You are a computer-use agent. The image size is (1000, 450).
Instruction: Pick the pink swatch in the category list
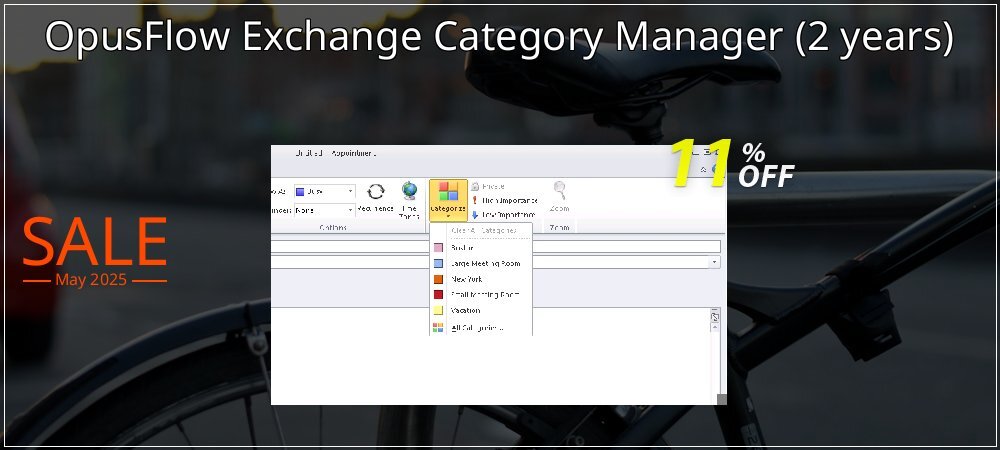pyautogui.click(x=438, y=247)
